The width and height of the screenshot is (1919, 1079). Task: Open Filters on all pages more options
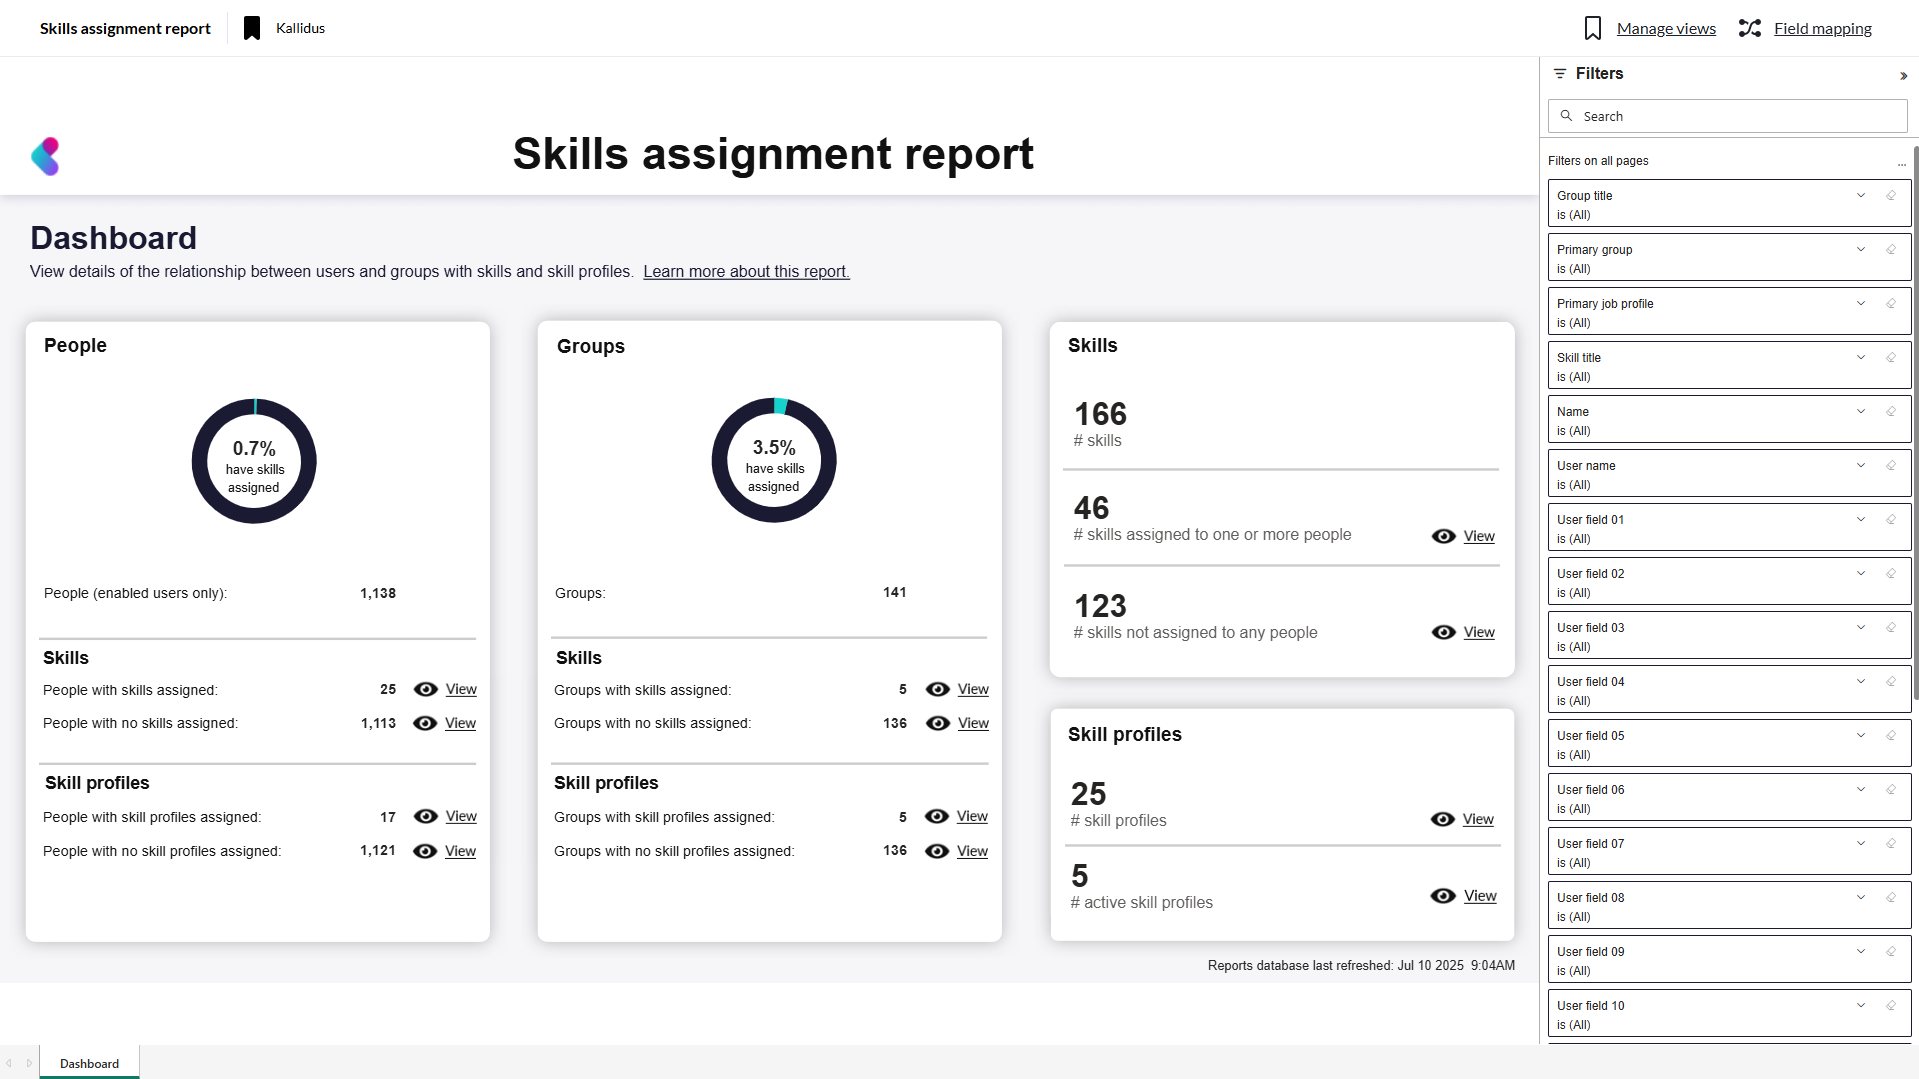click(1901, 162)
